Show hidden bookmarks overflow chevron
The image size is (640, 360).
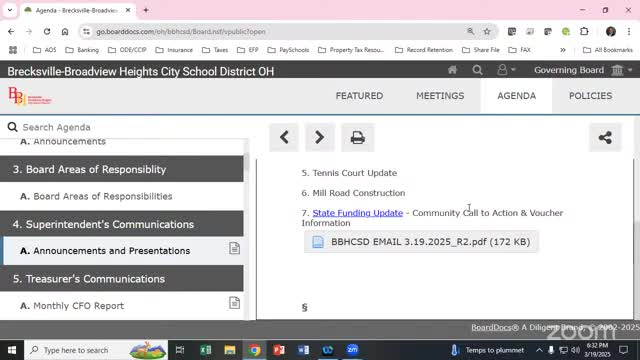click(563, 50)
